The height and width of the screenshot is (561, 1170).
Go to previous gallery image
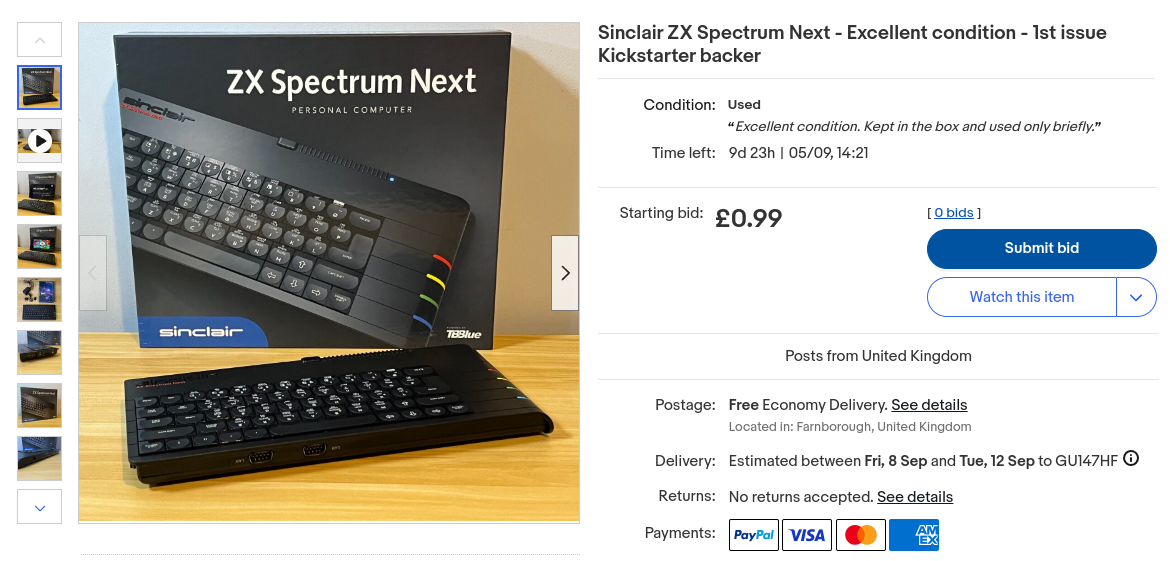click(93, 273)
